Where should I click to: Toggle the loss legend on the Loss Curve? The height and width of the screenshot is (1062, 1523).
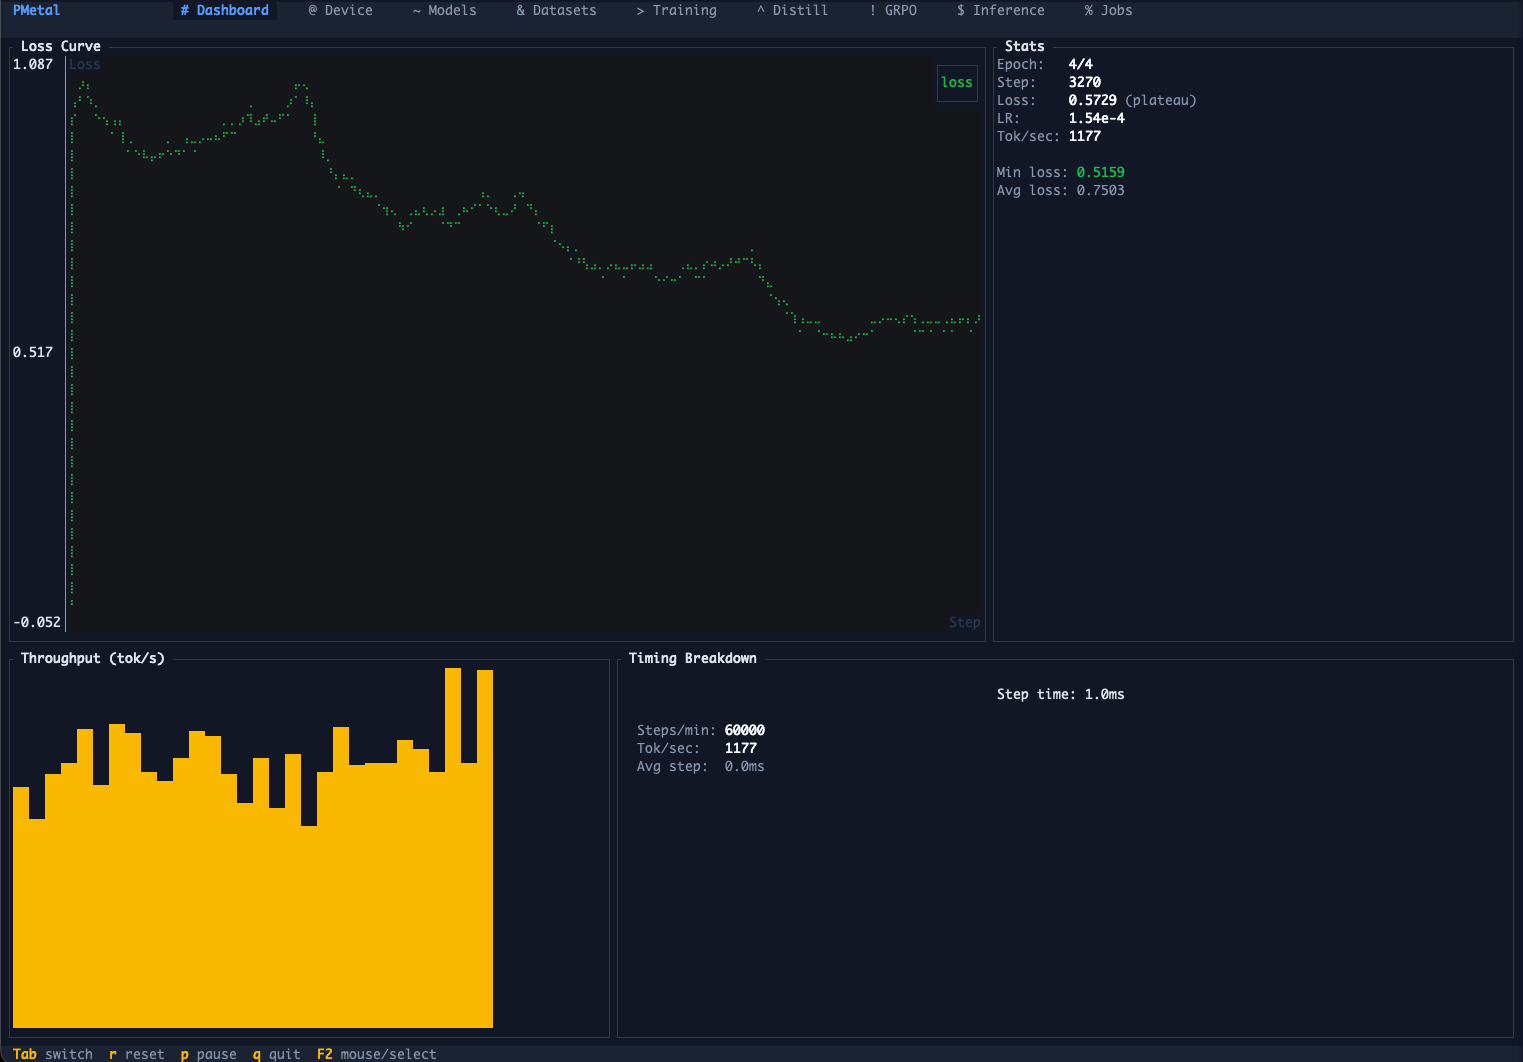pyautogui.click(x=956, y=83)
